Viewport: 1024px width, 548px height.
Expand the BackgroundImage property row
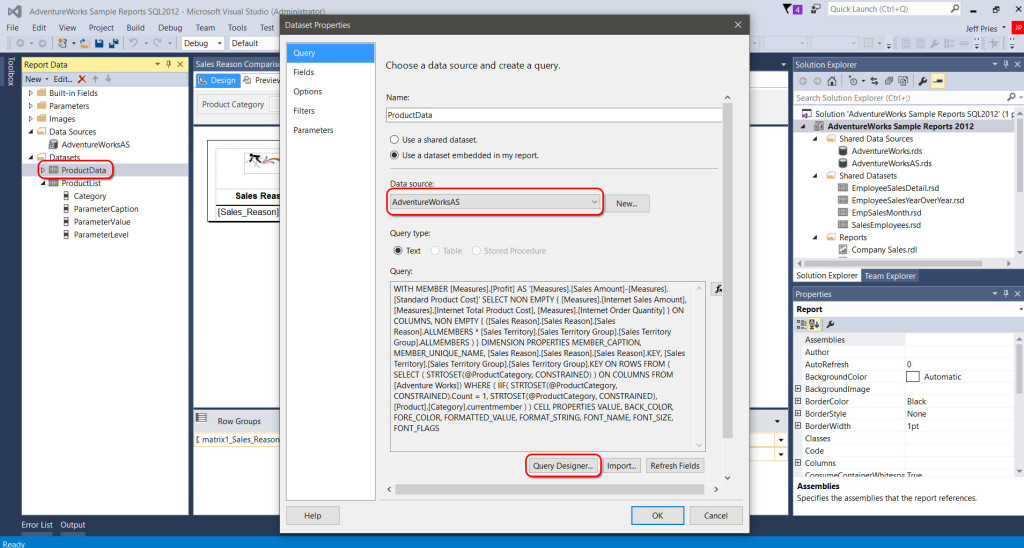(x=798, y=389)
